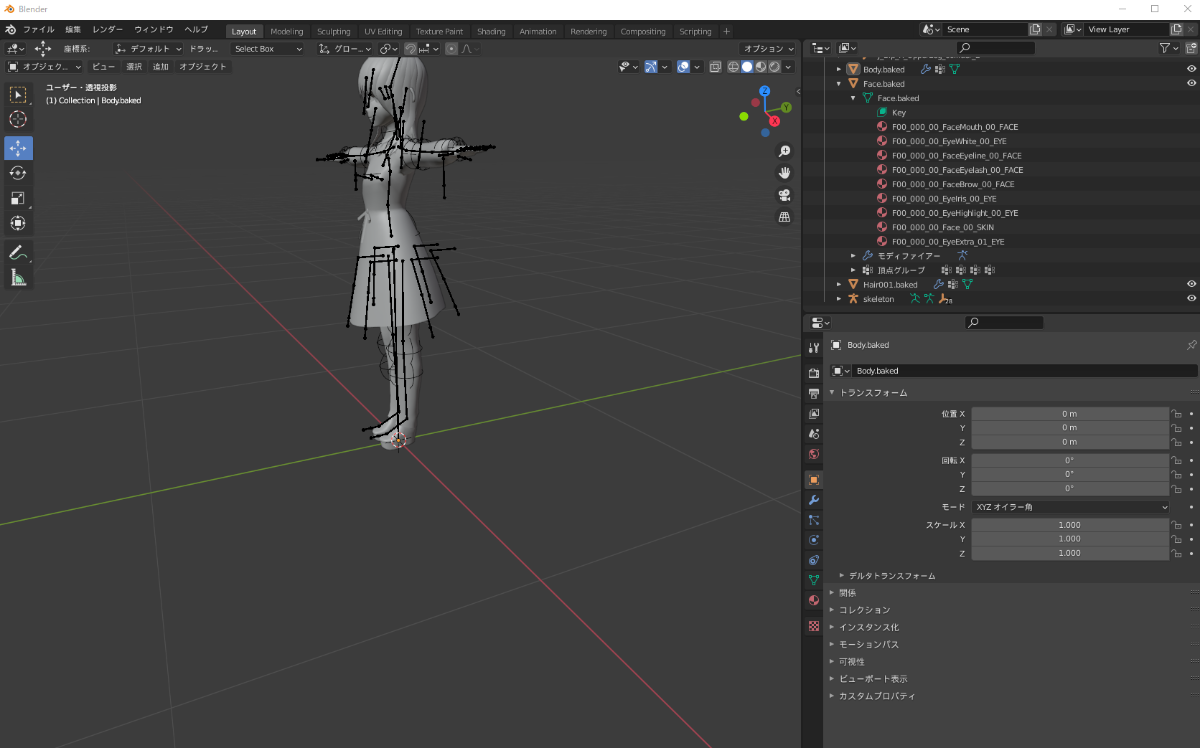
Task: Click the camera view icon in viewport
Action: (x=785, y=195)
